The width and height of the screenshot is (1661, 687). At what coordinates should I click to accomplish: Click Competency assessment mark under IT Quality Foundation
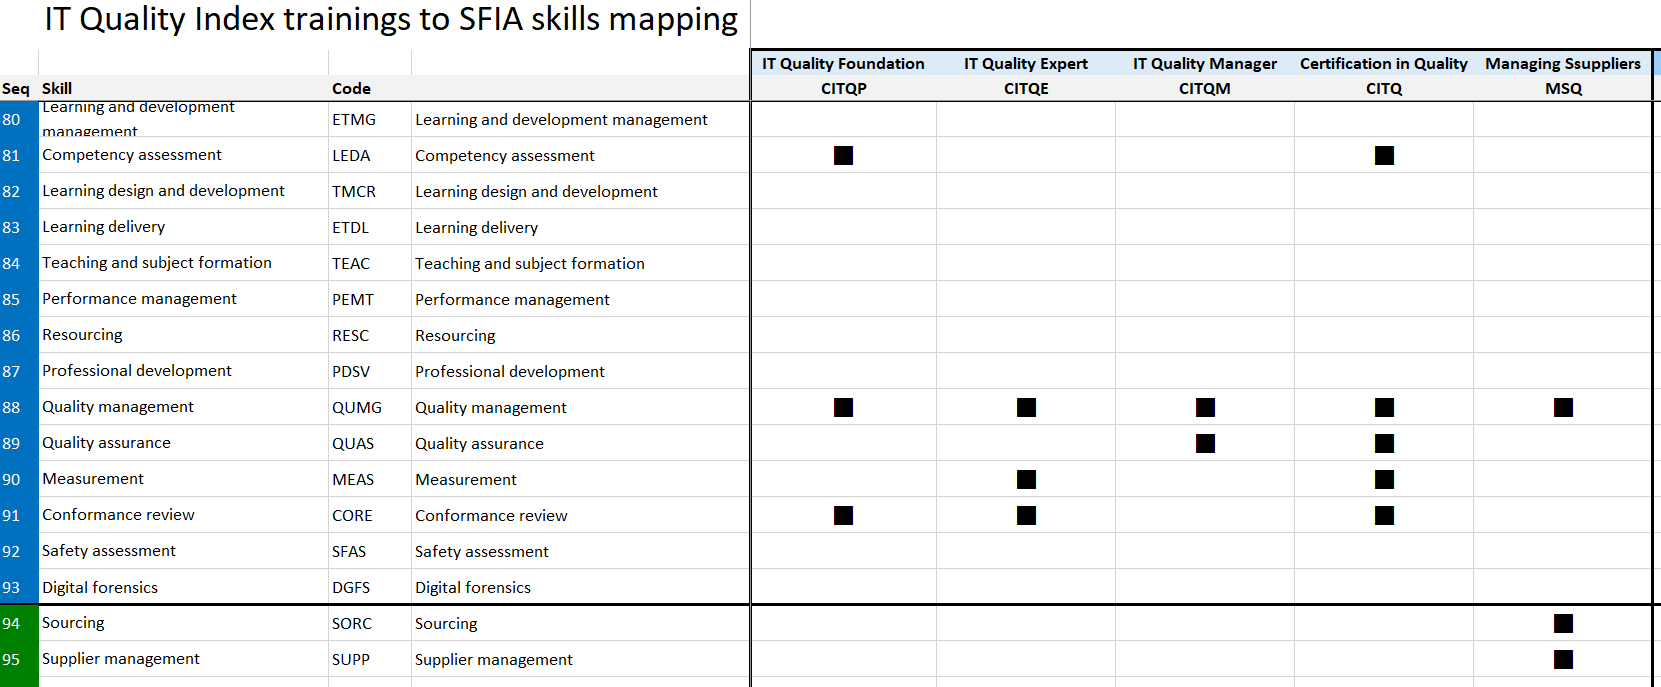pyautogui.click(x=843, y=155)
